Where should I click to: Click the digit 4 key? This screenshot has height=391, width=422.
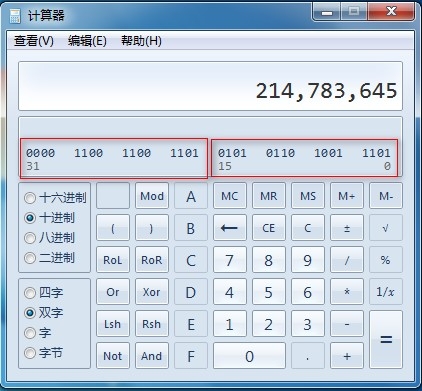point(230,292)
